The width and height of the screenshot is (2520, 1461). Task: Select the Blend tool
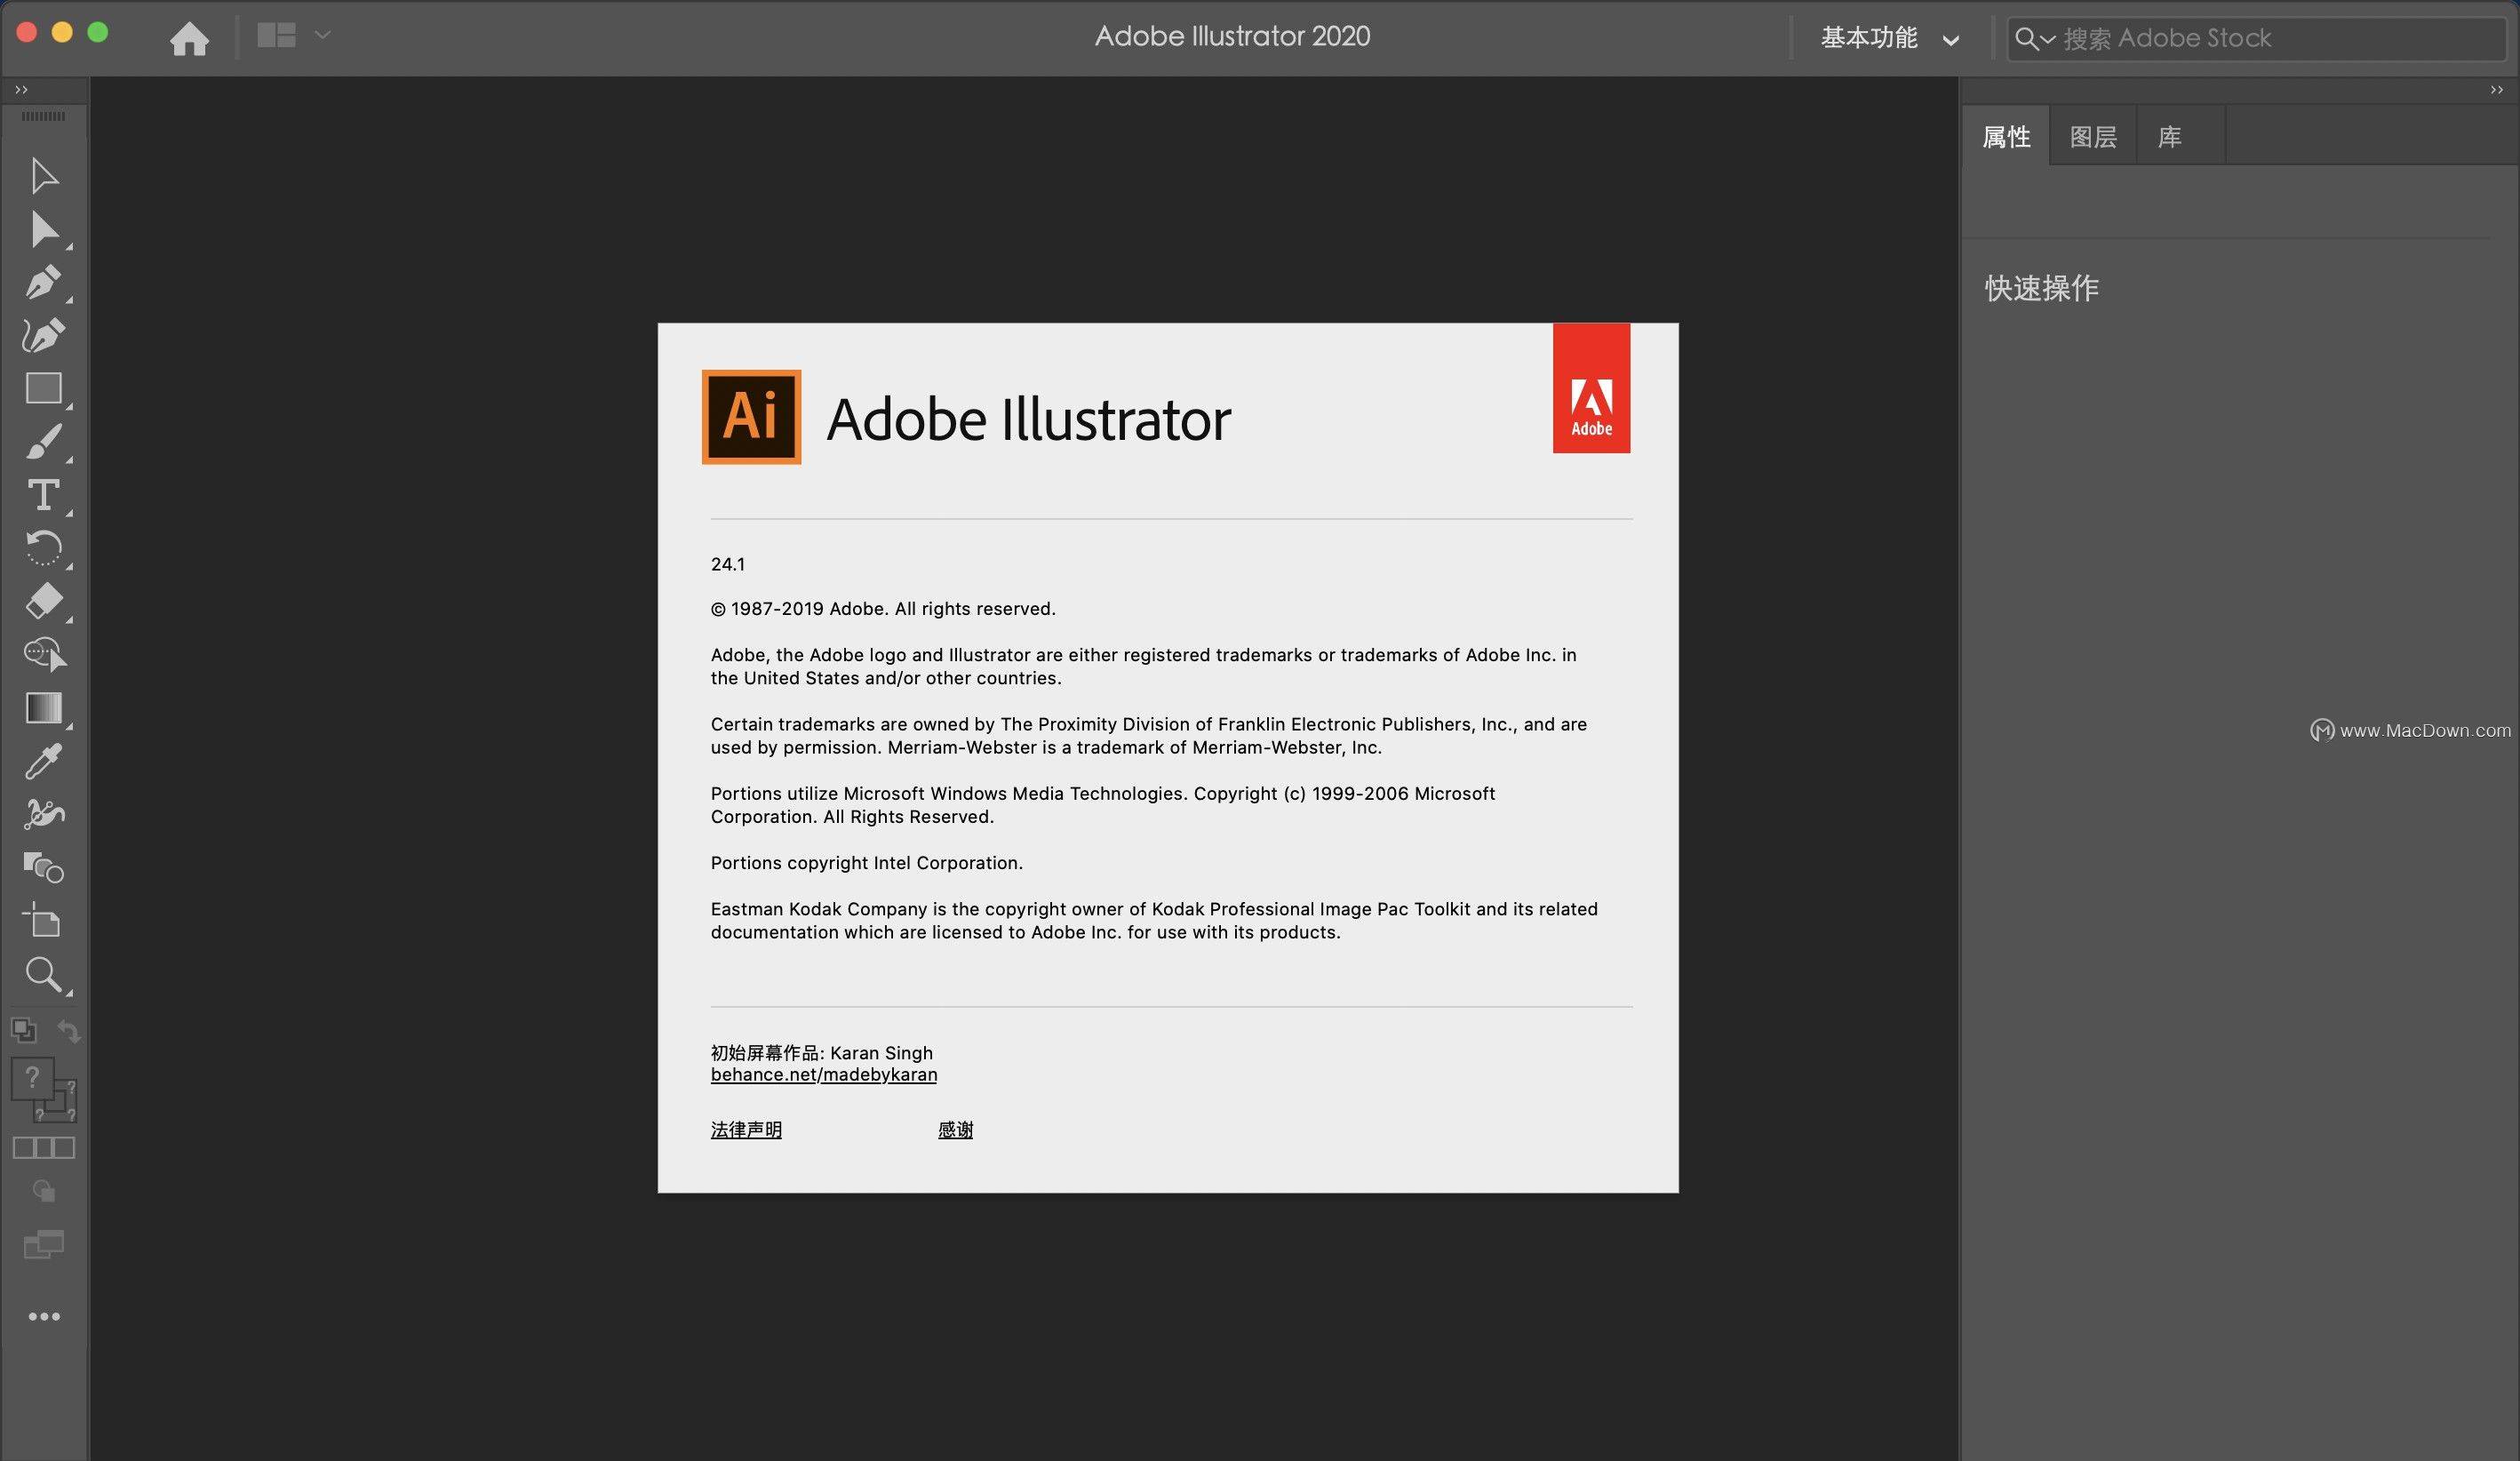(x=44, y=867)
